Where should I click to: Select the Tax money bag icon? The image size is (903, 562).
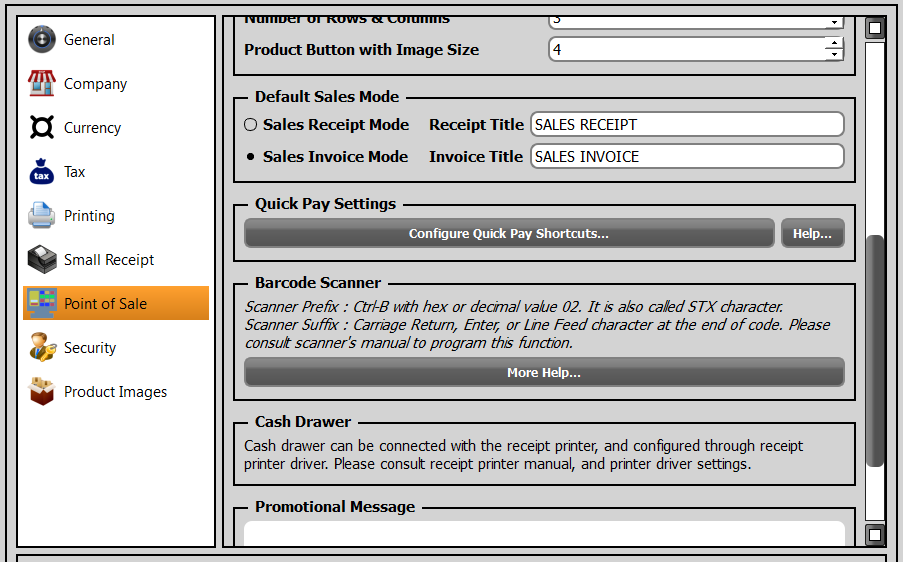tap(41, 172)
